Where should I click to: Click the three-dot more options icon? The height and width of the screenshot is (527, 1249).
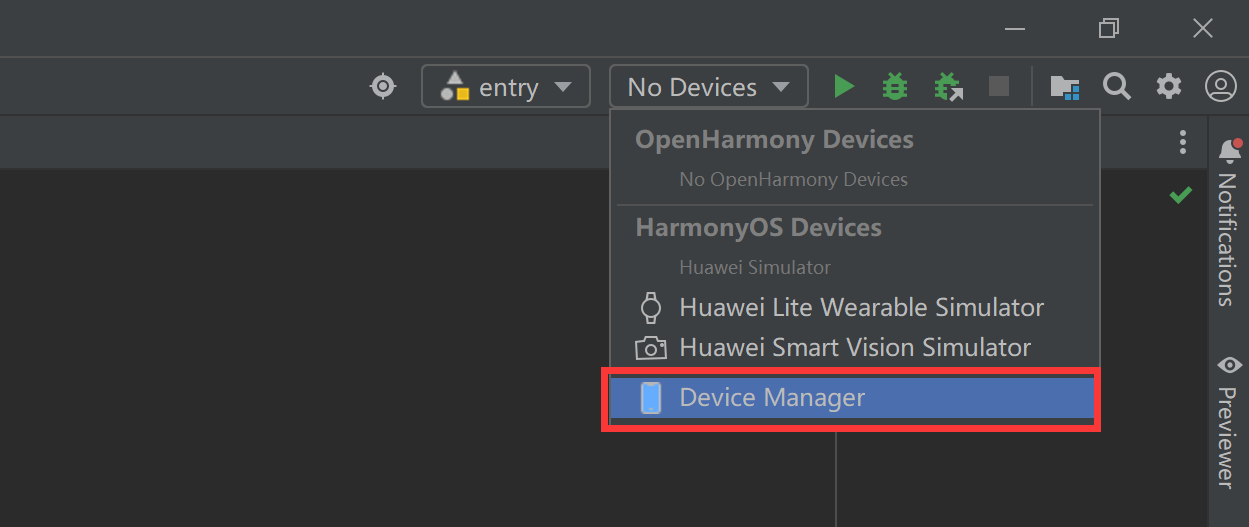pyautogui.click(x=1183, y=142)
